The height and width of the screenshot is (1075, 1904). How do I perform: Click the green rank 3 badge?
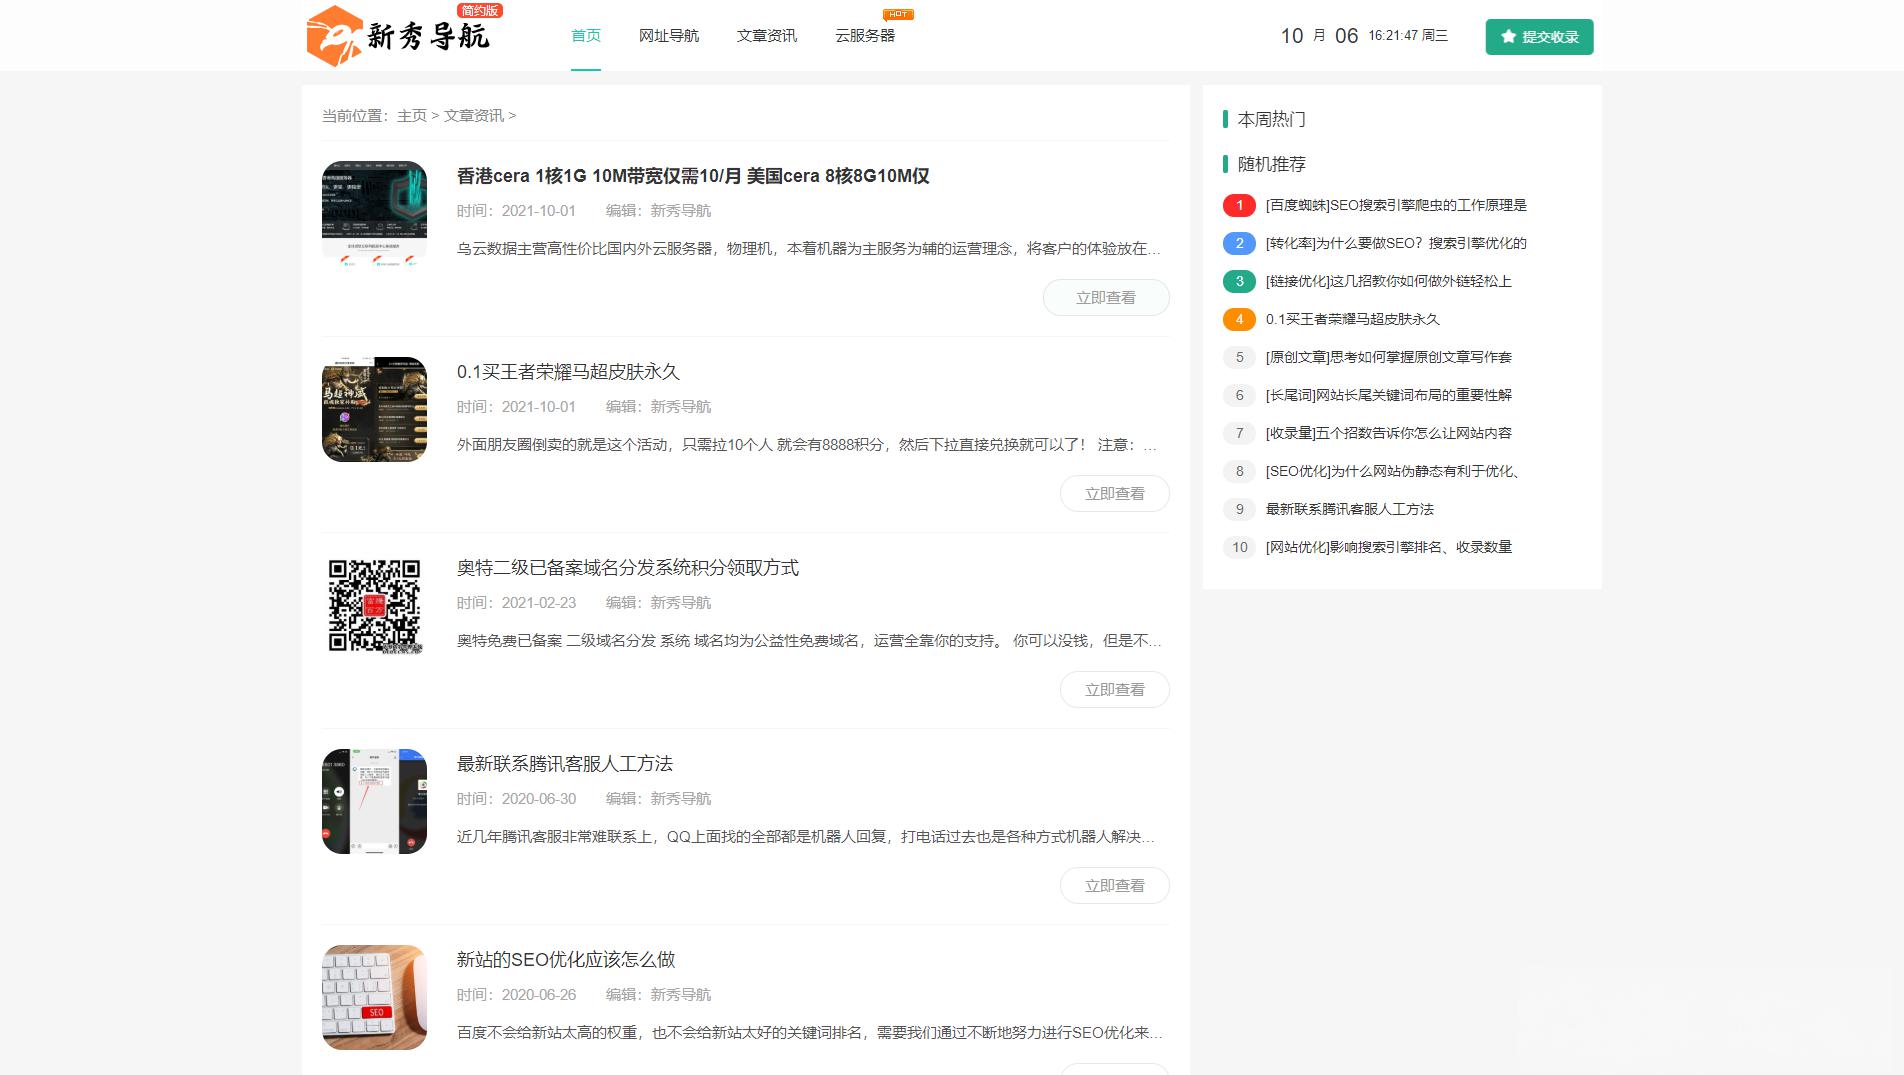1239,281
